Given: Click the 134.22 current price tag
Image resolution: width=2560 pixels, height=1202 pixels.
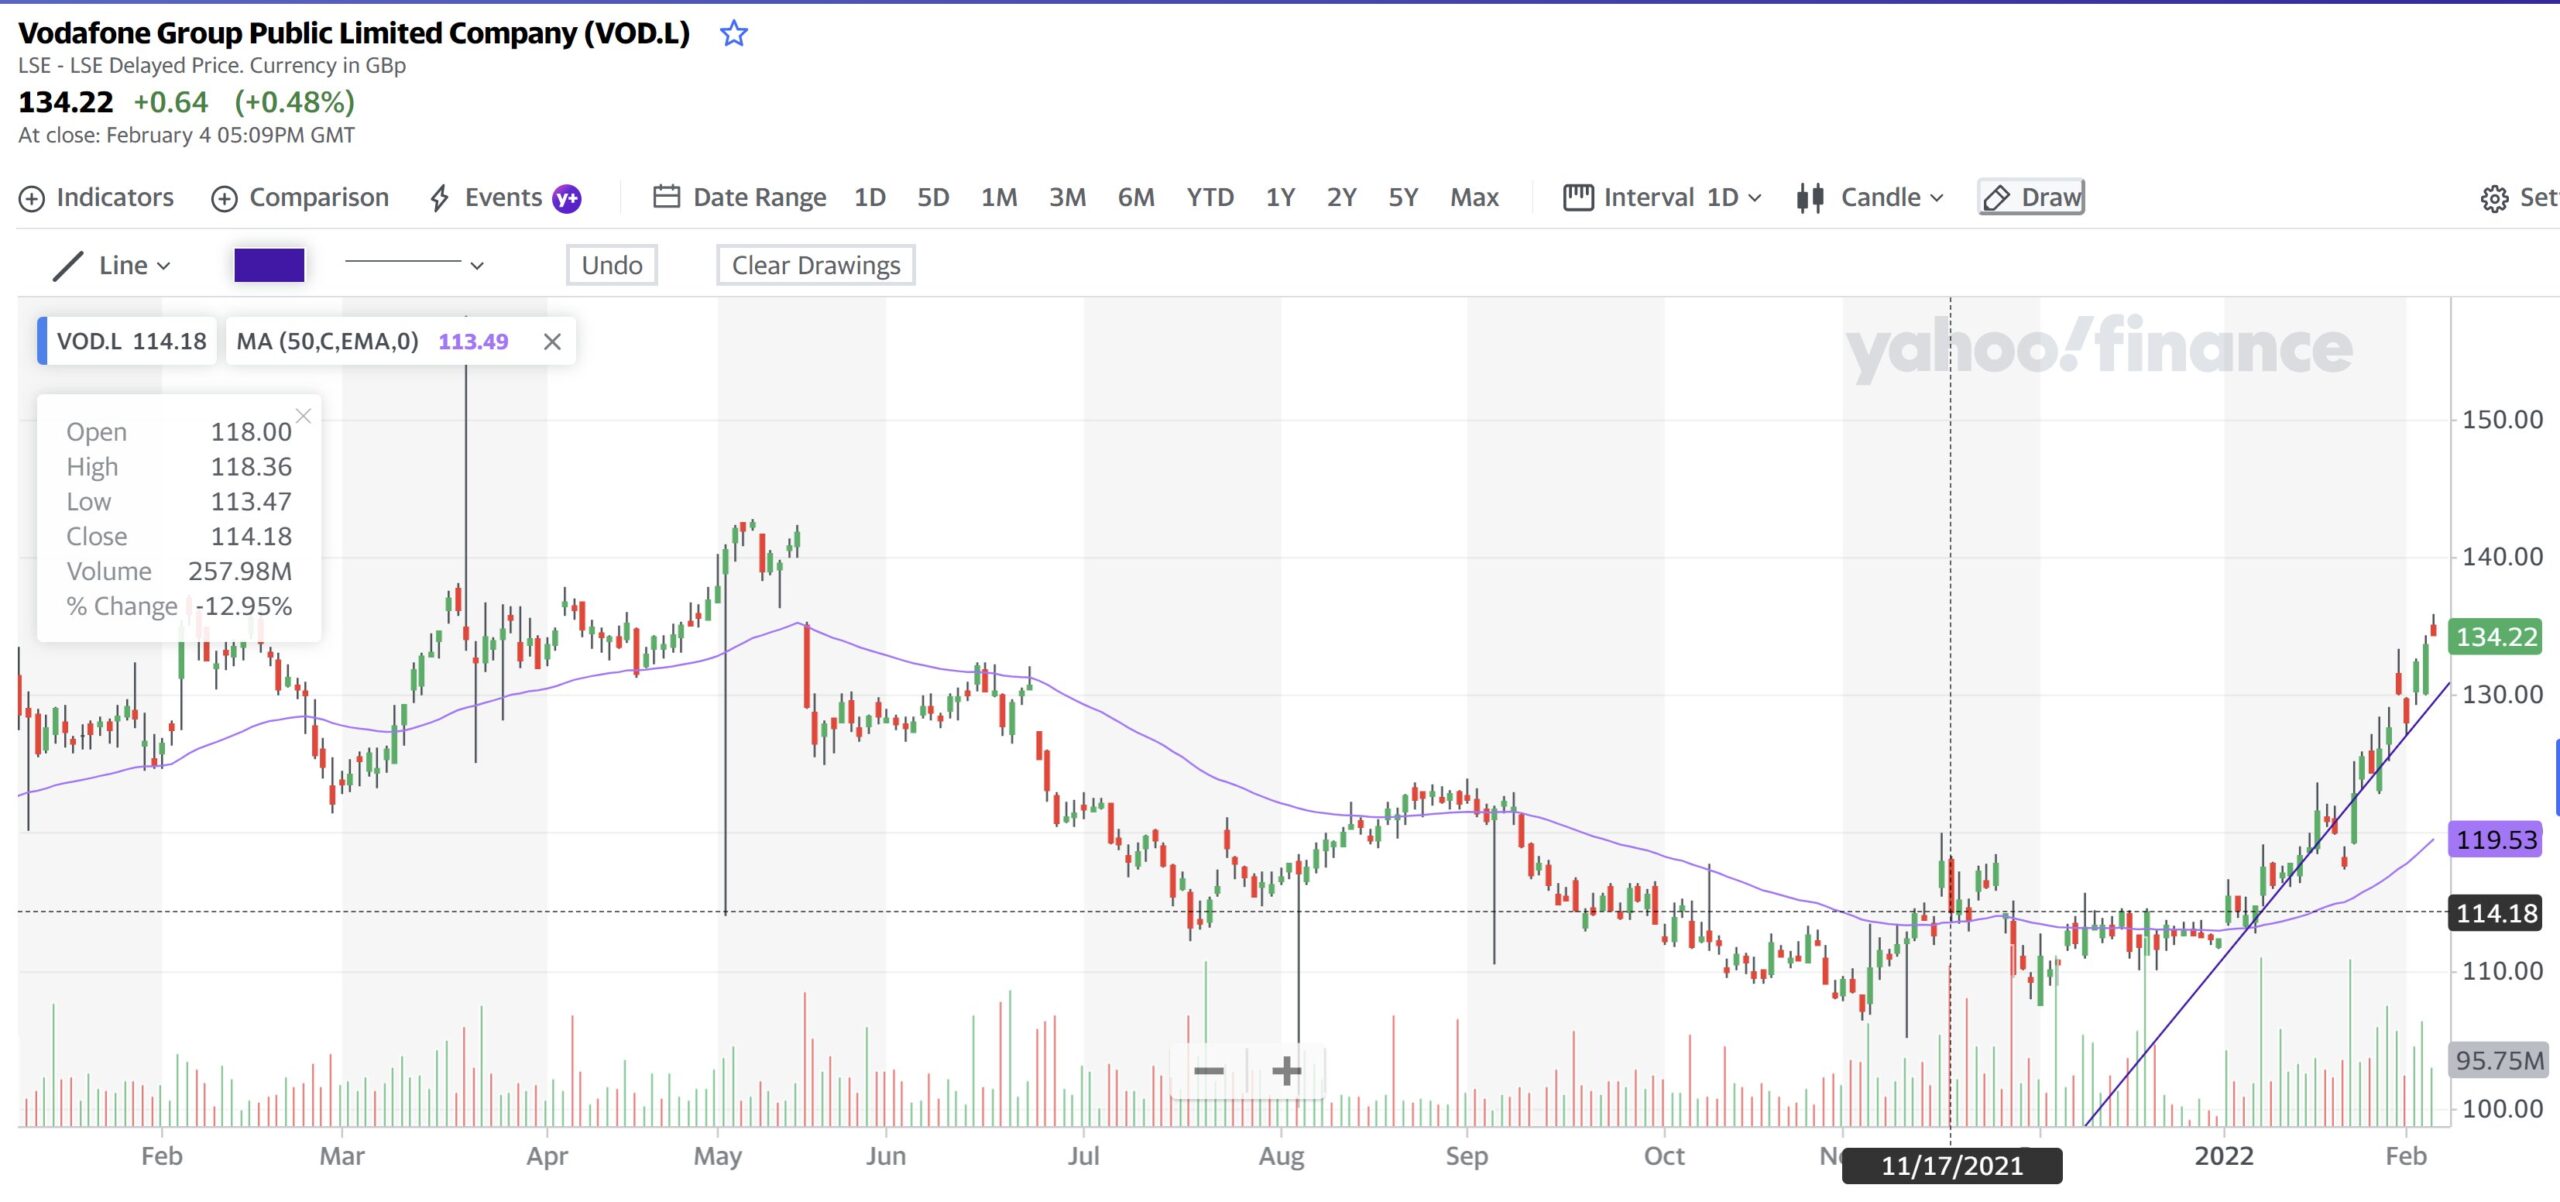Looking at the screenshot, I should 2496,637.
